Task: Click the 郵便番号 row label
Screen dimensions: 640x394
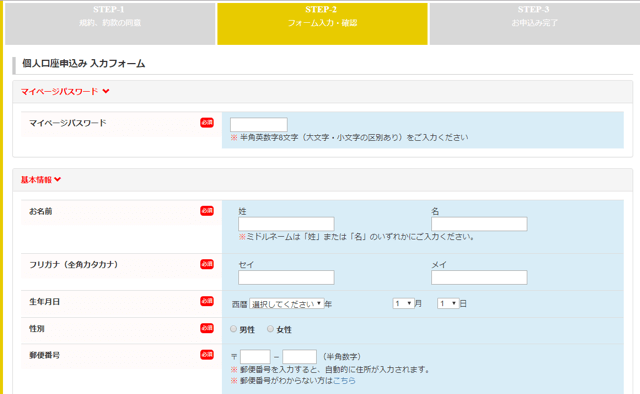Action: tap(44, 355)
